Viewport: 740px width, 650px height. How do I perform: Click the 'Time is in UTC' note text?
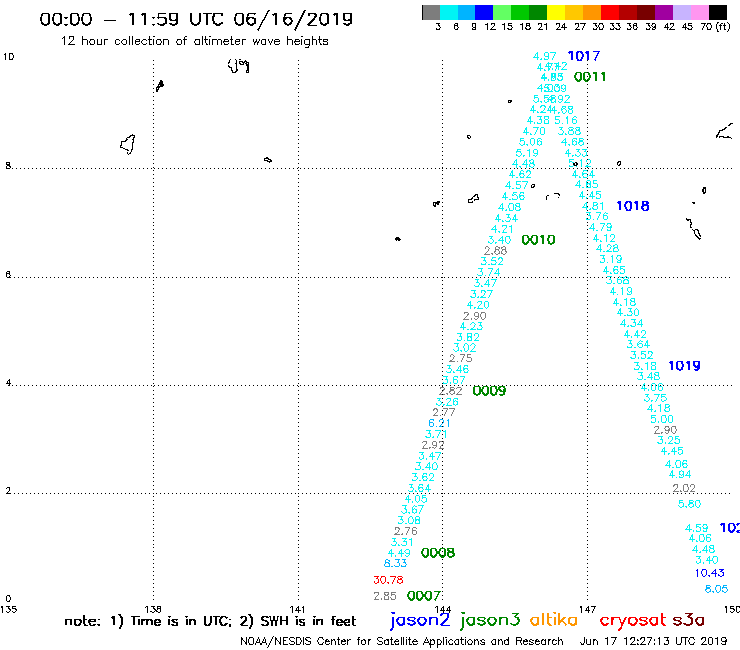[181, 621]
